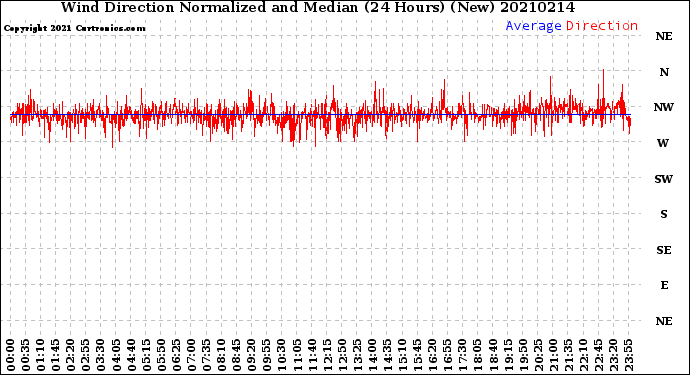Click the 11:40 time label
This screenshot has height=375, width=690.
[x=312, y=355]
